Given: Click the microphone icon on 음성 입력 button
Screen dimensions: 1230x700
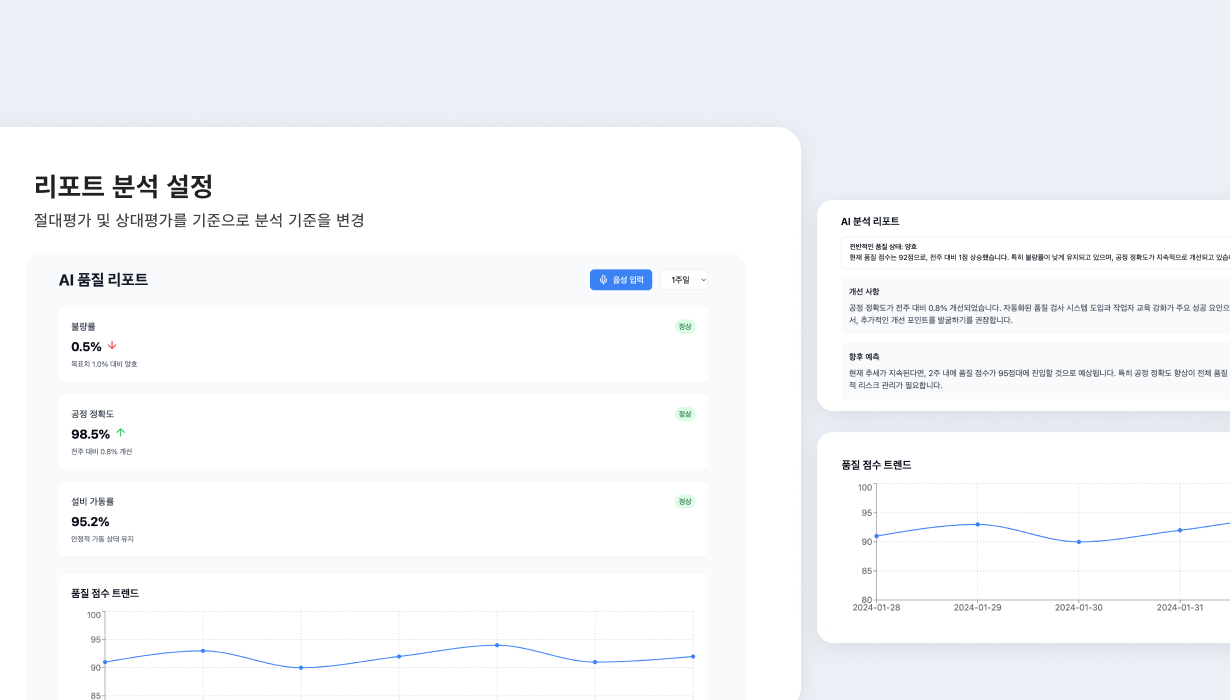Looking at the screenshot, I should [x=604, y=279].
